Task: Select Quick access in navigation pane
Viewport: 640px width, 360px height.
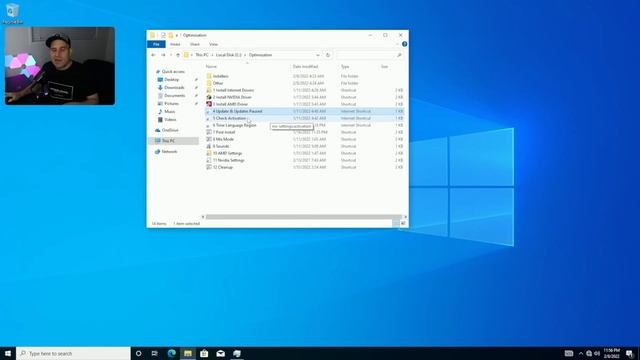Action: point(173,72)
